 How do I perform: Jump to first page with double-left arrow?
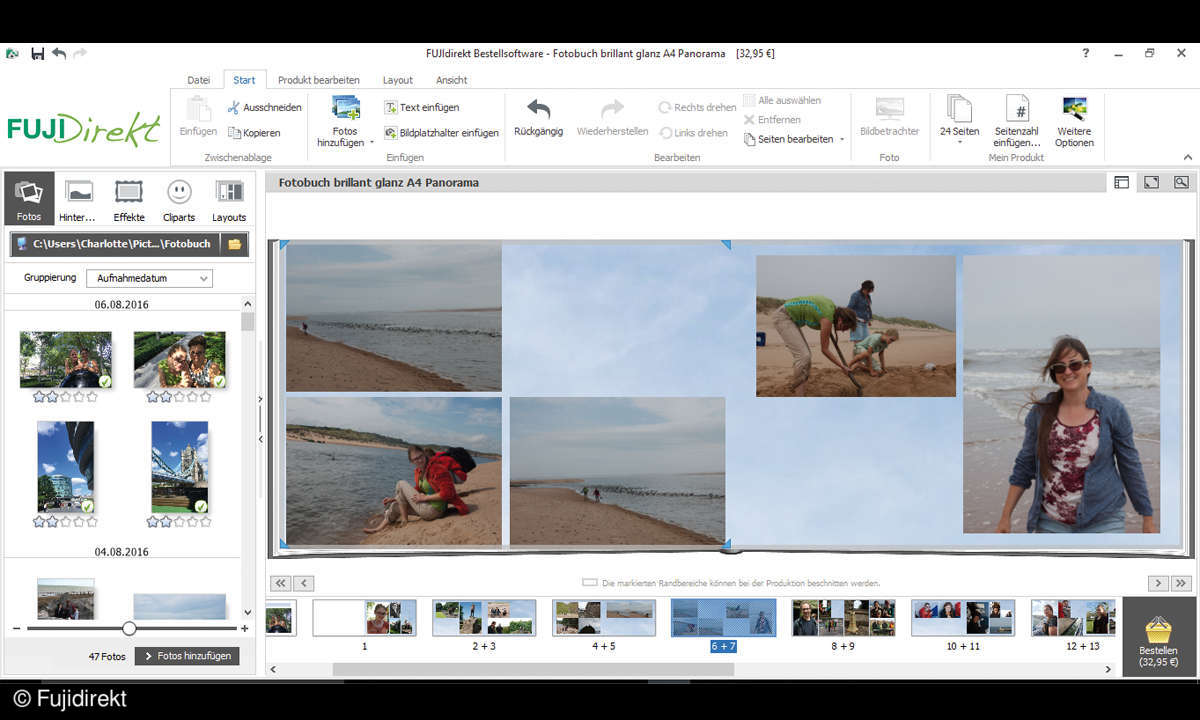point(280,583)
